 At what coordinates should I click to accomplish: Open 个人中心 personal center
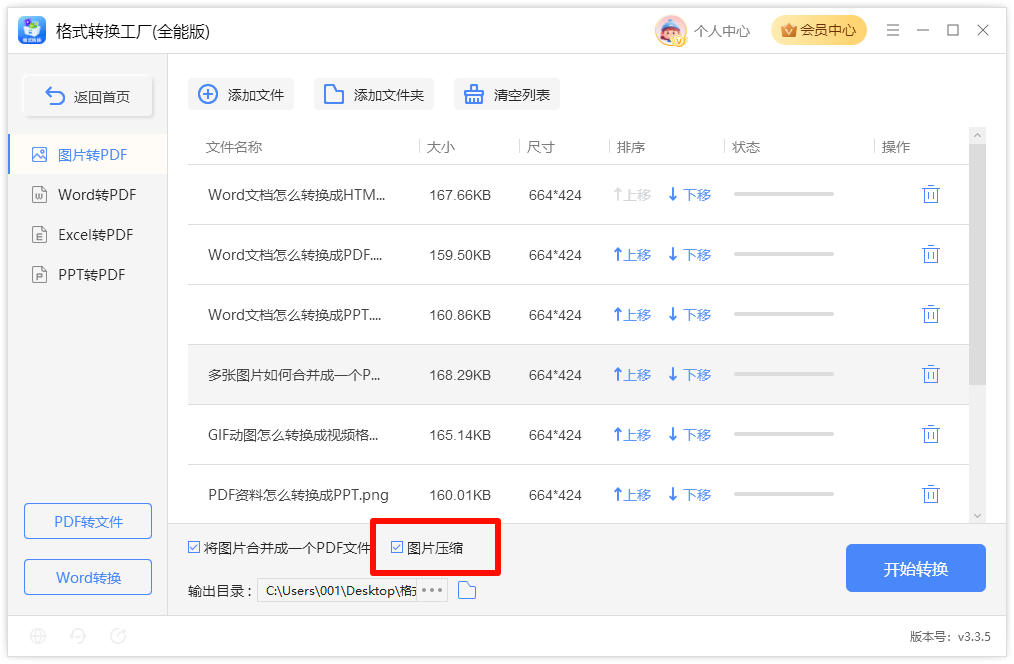[x=722, y=31]
